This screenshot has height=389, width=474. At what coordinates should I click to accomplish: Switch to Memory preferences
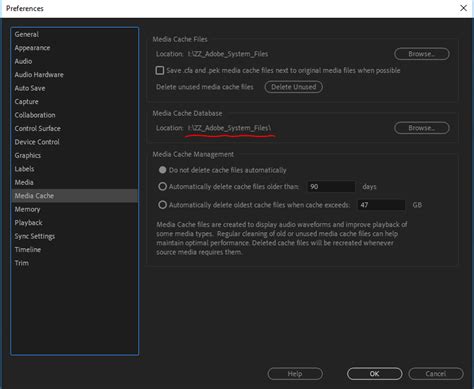[27, 209]
